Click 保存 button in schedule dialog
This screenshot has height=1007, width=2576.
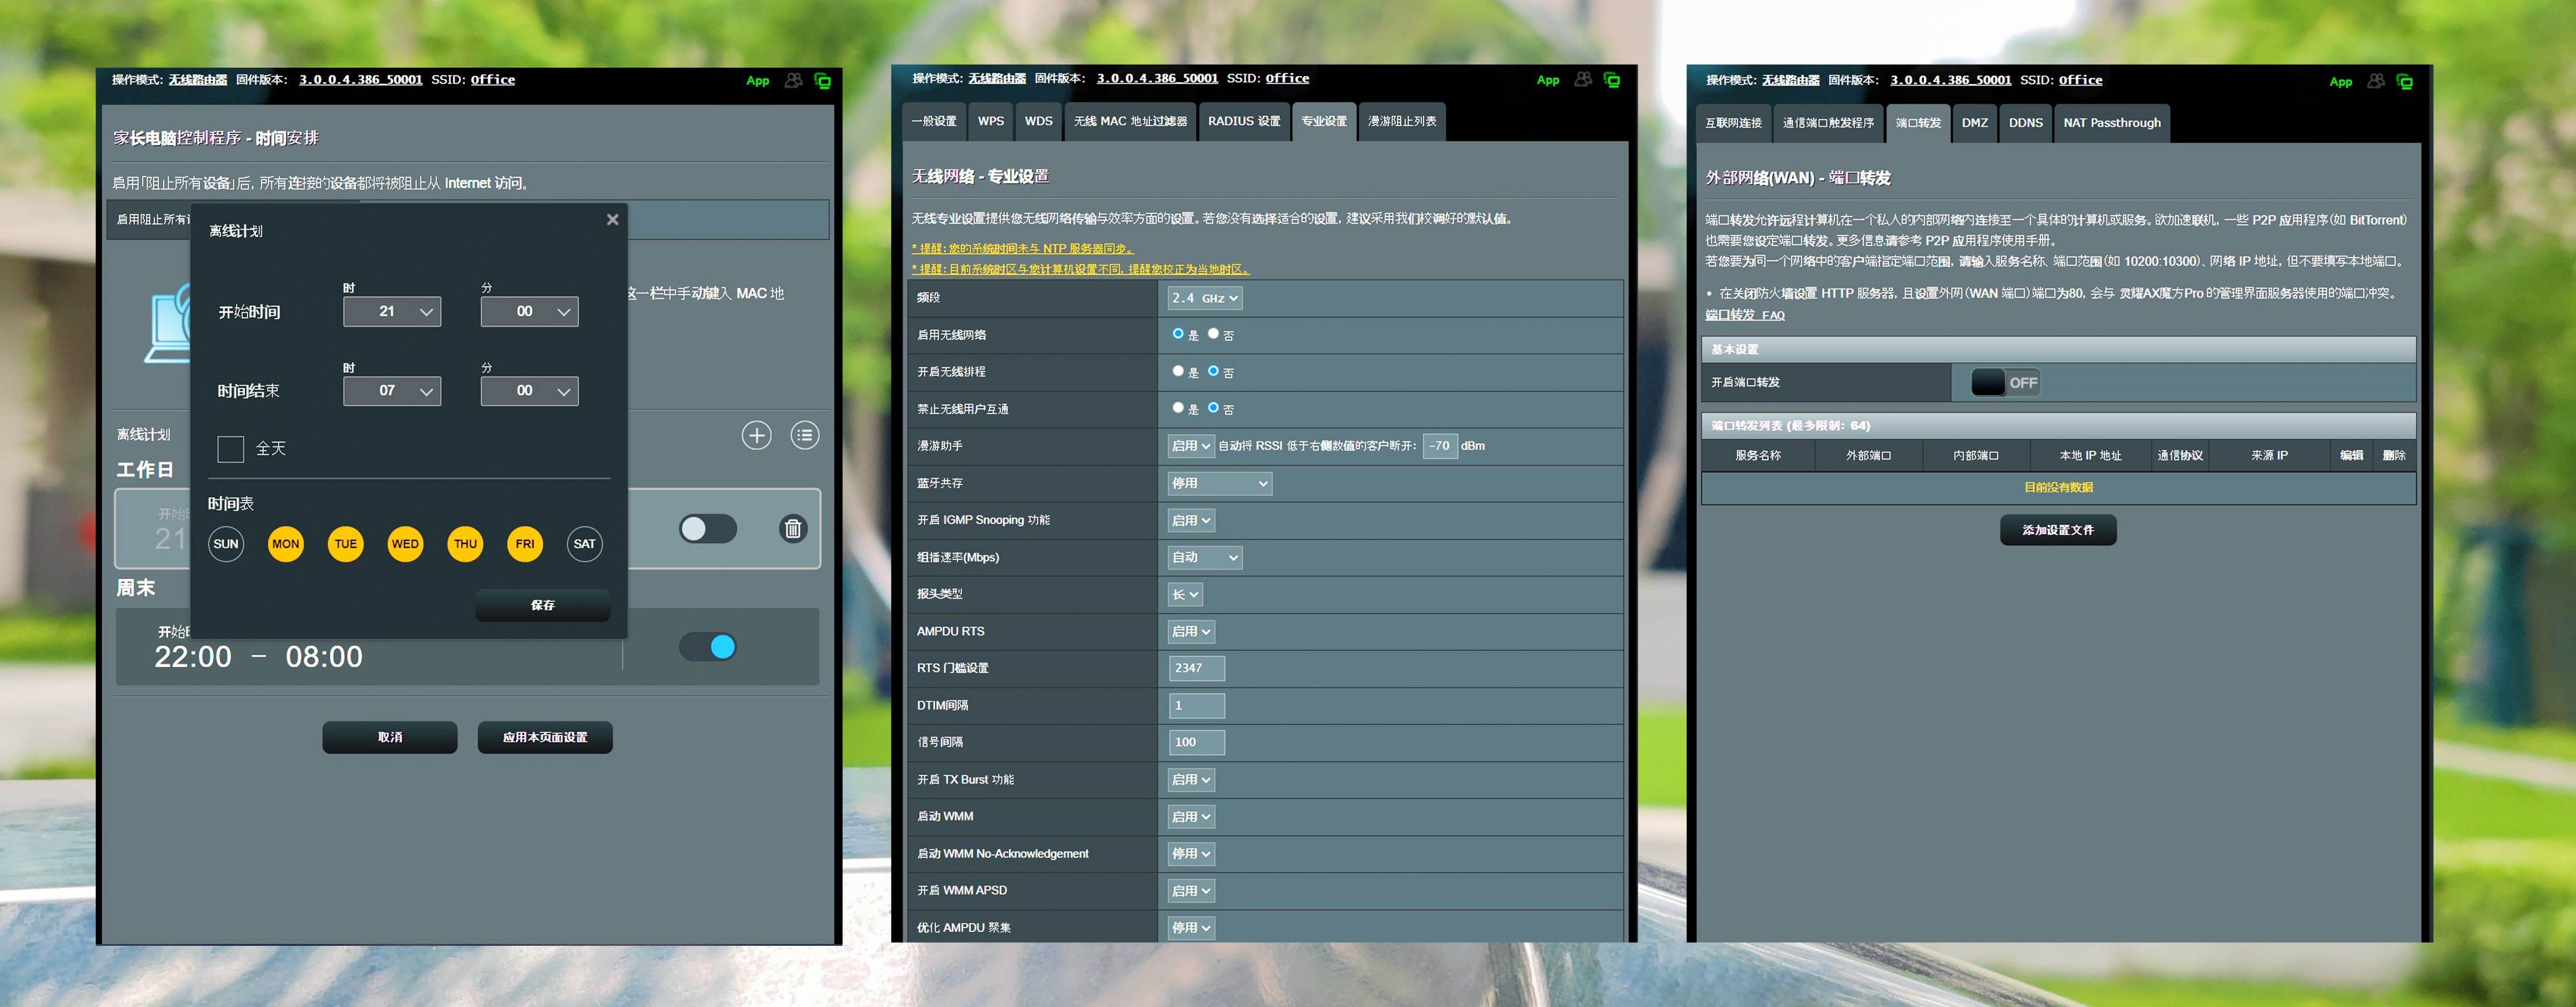[543, 605]
